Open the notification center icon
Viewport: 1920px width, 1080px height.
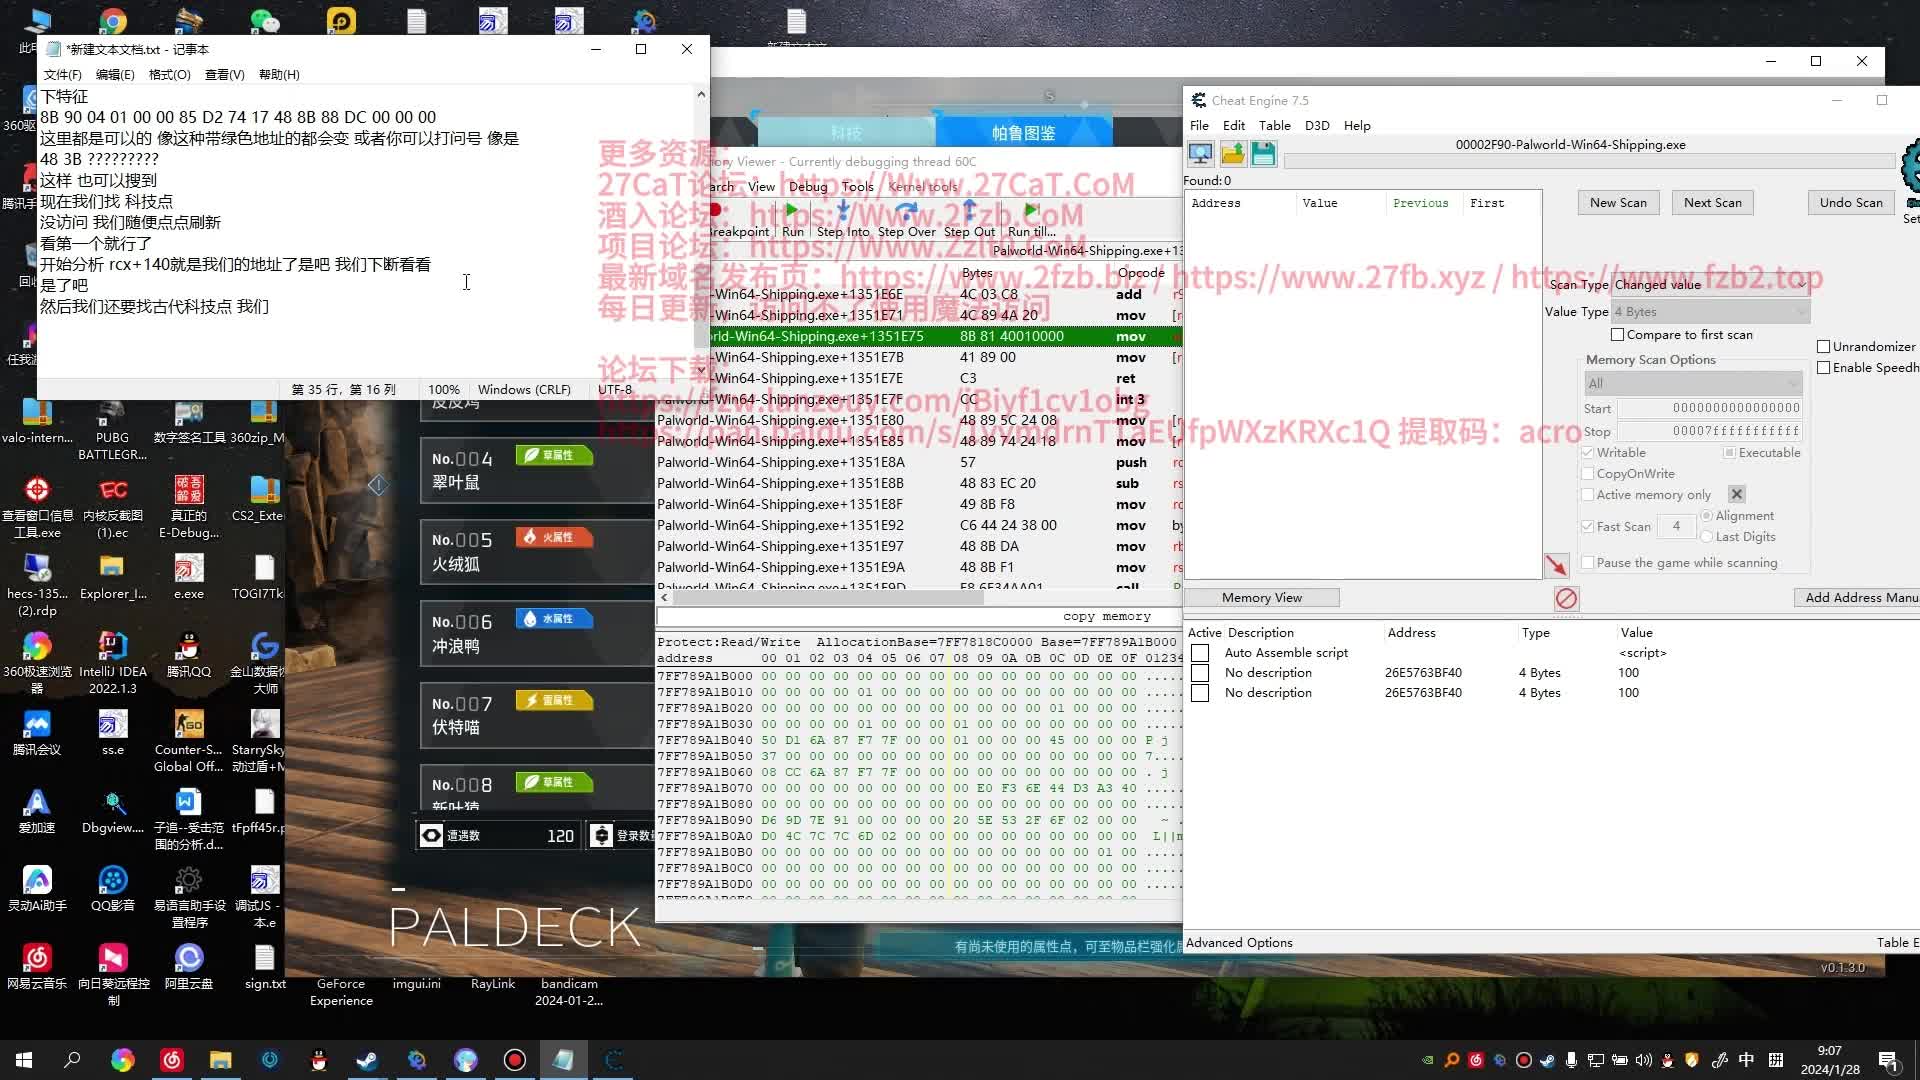tap(1889, 1060)
